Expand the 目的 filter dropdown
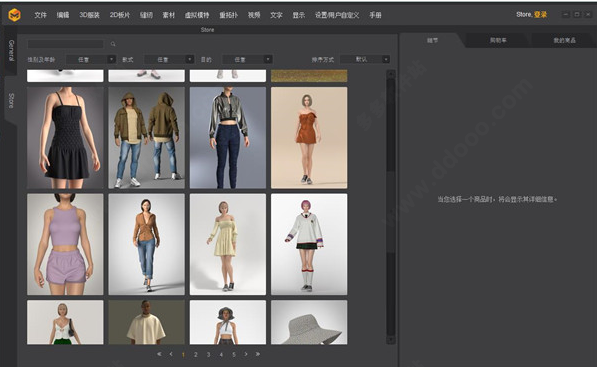 click(247, 59)
